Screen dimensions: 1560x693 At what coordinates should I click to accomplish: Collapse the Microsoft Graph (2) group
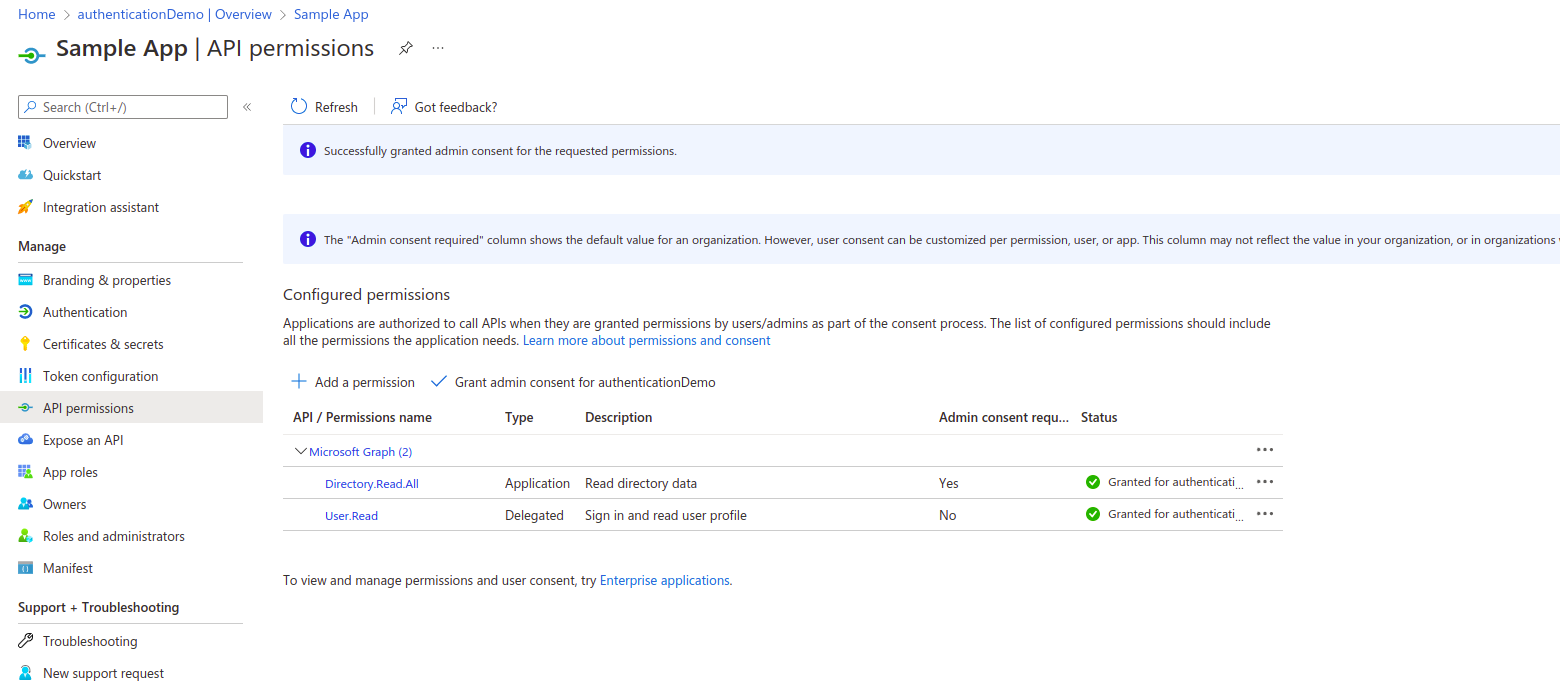coord(300,451)
